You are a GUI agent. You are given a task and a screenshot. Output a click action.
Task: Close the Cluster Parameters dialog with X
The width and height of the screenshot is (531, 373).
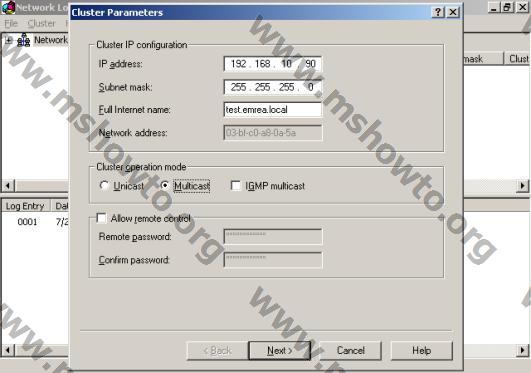point(453,12)
